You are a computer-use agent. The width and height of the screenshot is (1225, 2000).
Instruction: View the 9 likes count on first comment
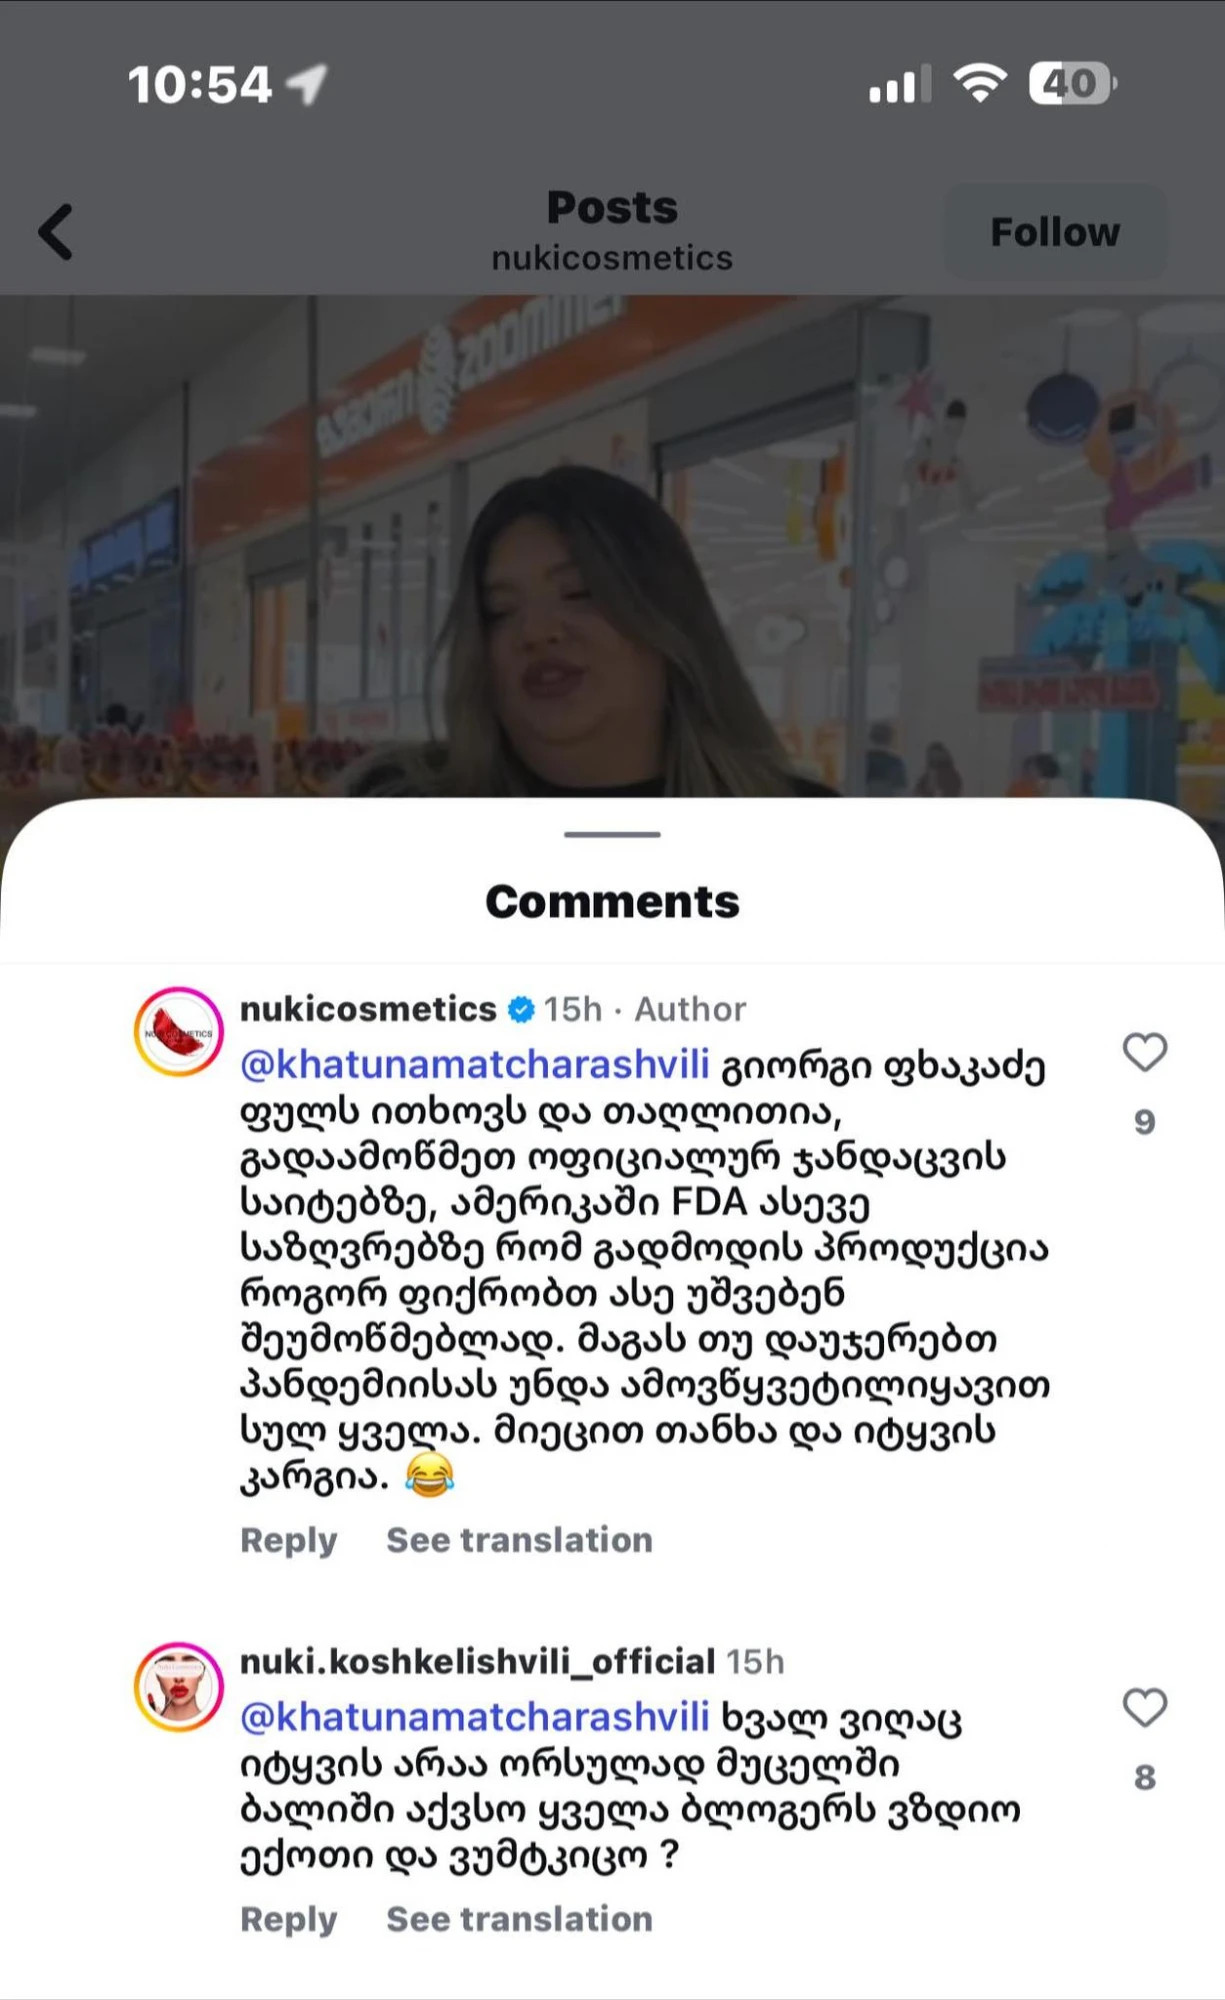(x=1145, y=1122)
